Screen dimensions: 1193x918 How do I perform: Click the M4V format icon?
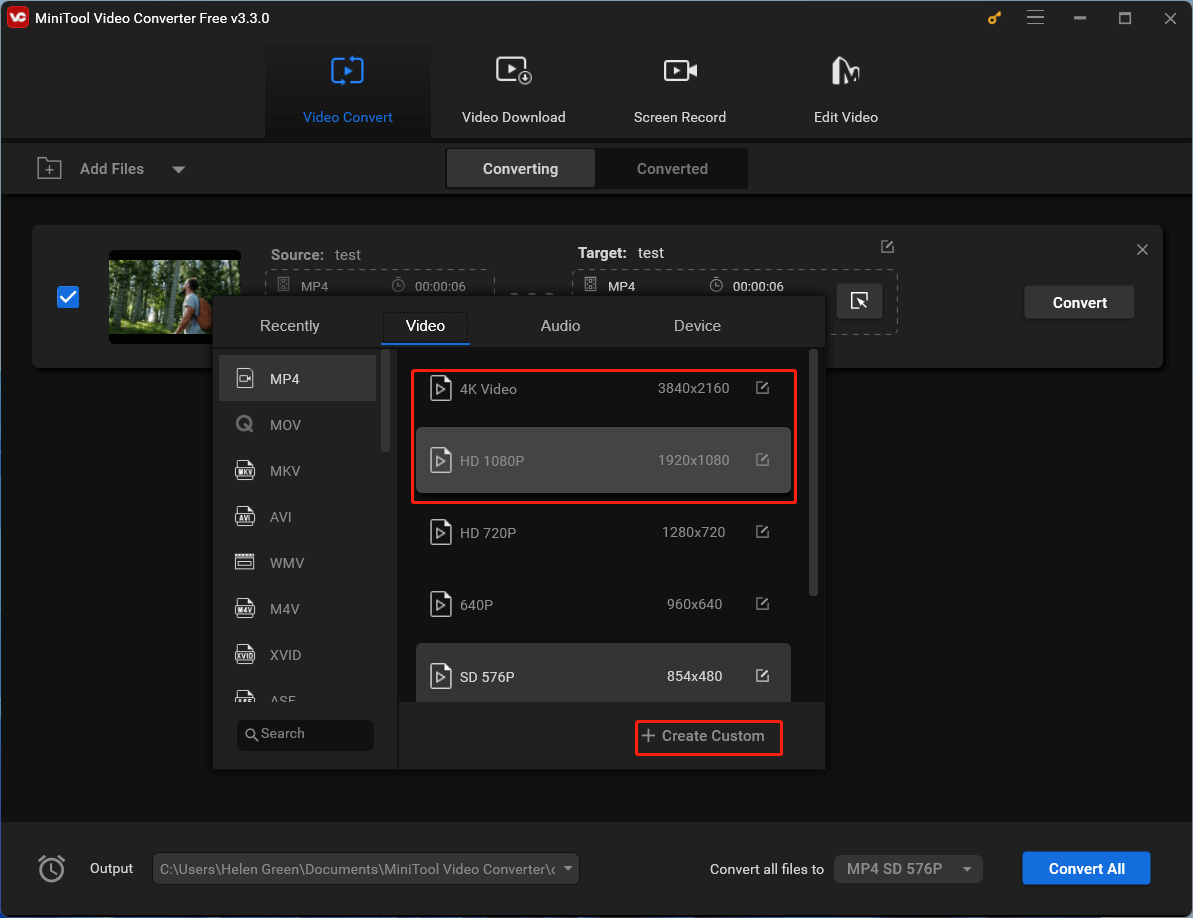(245, 608)
